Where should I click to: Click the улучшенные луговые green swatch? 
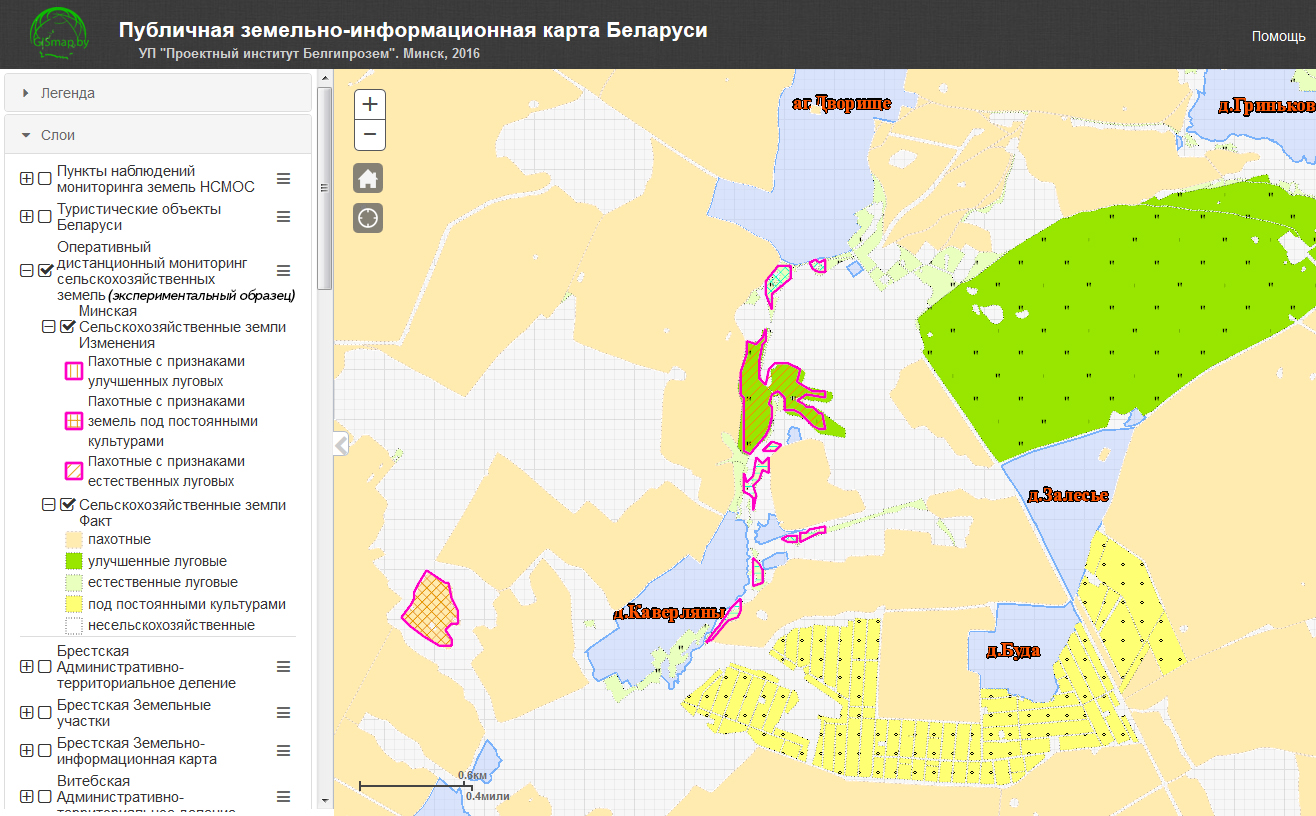[x=73, y=561]
